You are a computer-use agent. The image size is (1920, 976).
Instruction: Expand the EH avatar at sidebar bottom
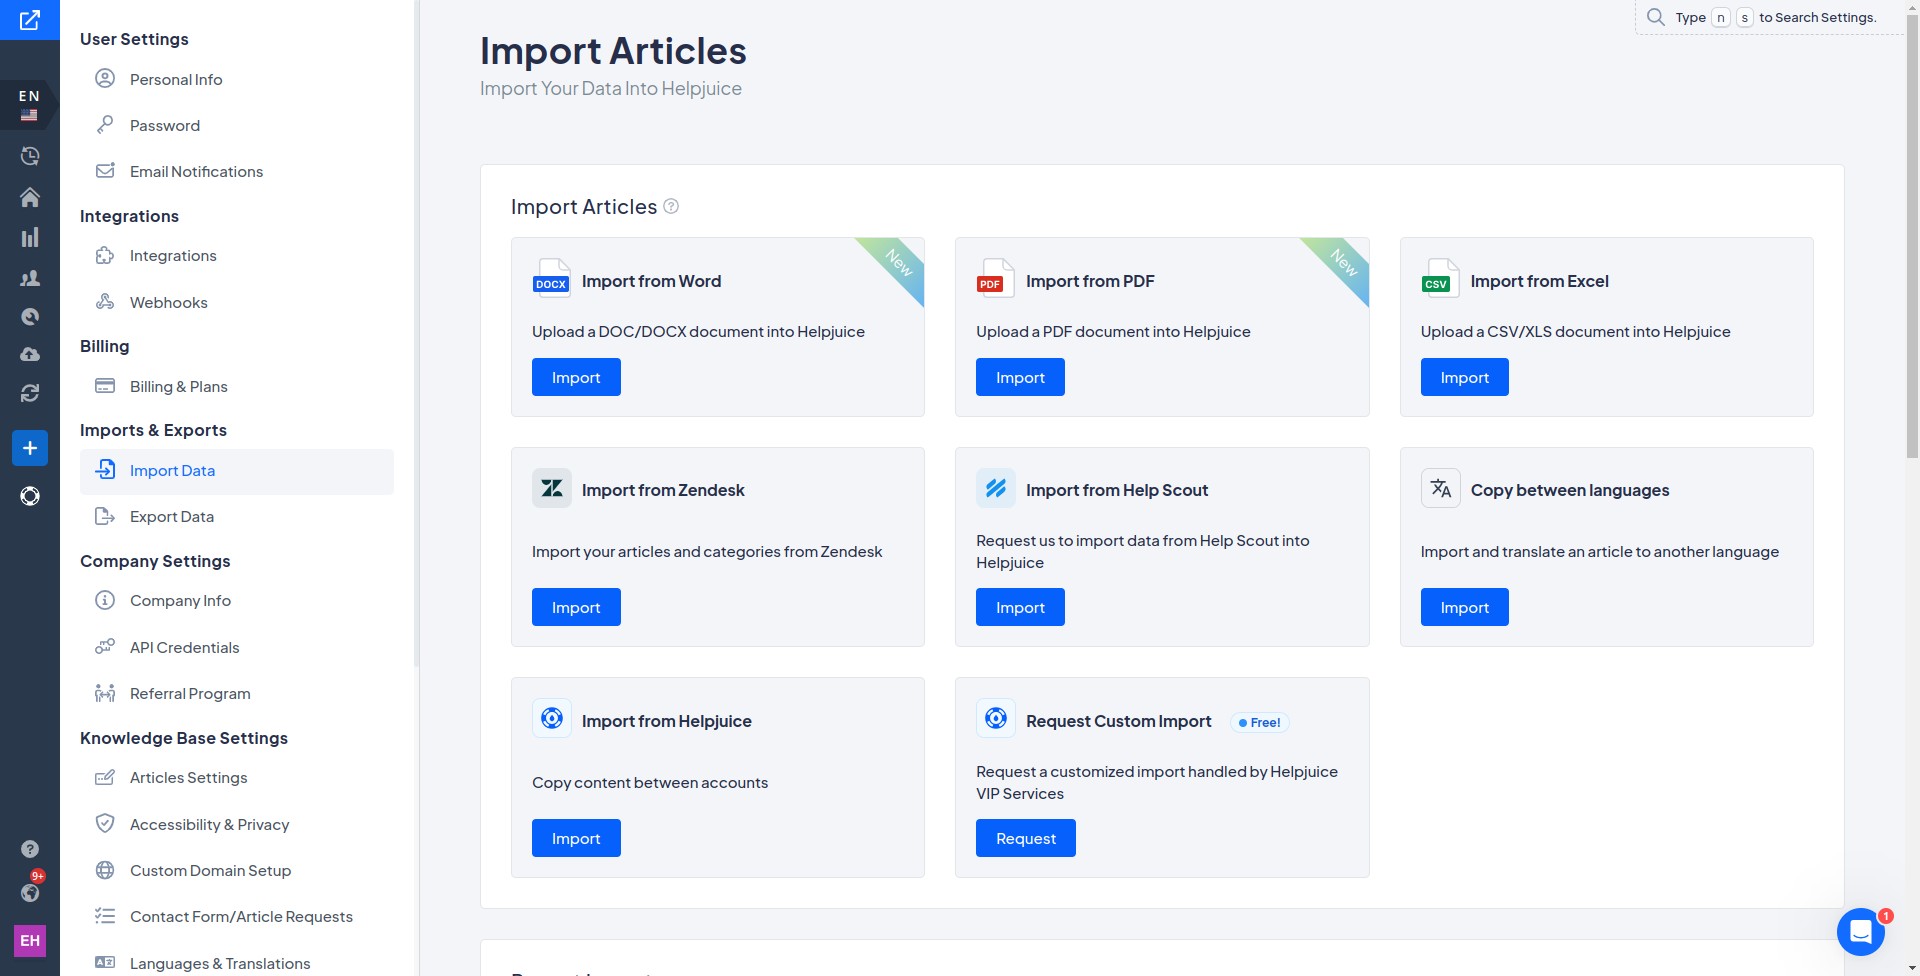(30, 940)
